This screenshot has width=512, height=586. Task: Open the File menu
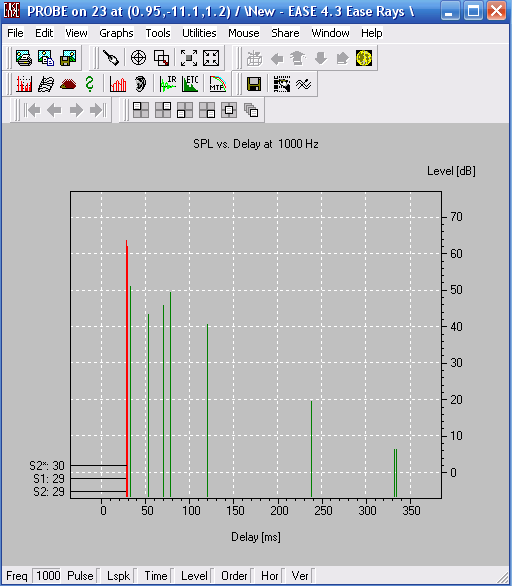pos(15,33)
